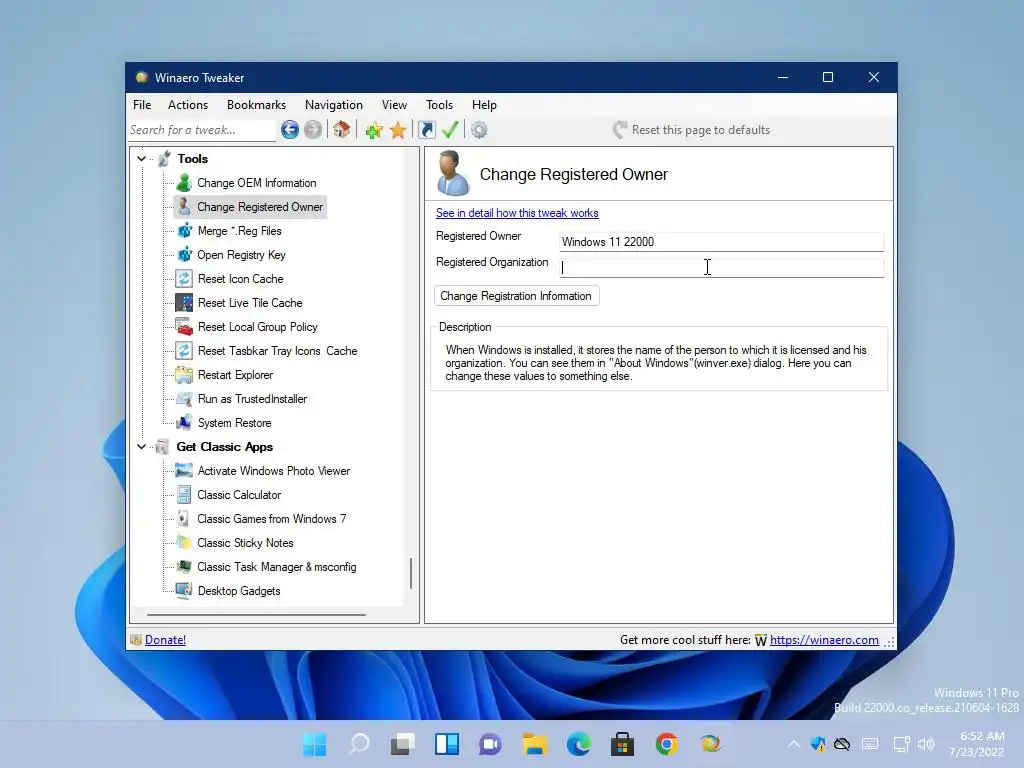
Task: Click the Restart Explorer icon
Action: coord(184,375)
